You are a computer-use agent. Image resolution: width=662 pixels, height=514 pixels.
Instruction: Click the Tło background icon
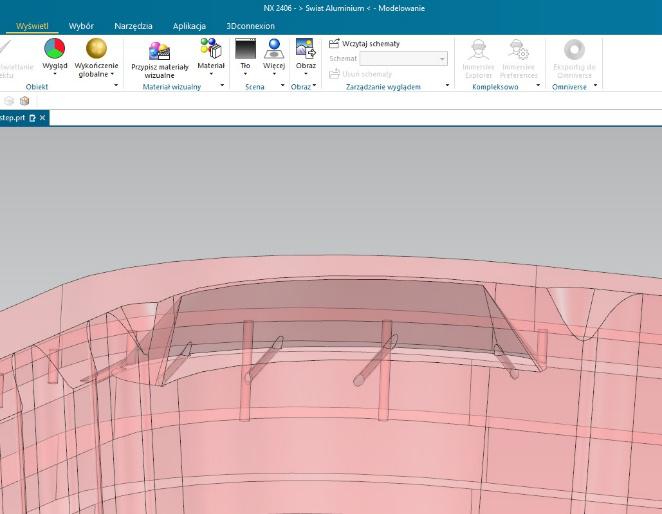point(245,48)
